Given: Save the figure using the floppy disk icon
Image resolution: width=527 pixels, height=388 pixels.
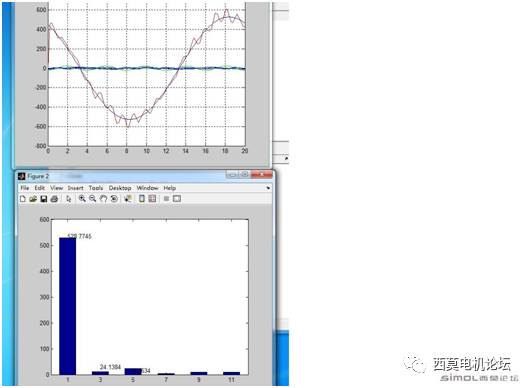Looking at the screenshot, I should 44,199.
